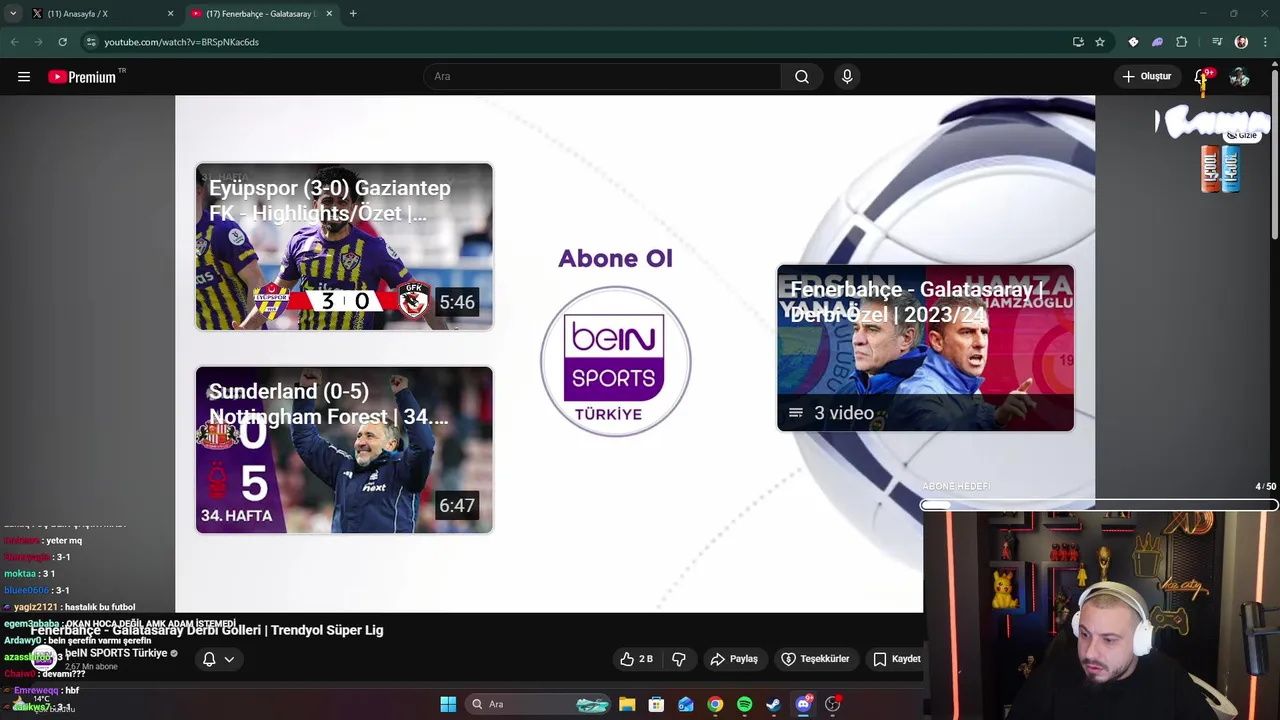Expand the subscription notification dropdown chevron
This screenshot has width=1280, height=720.
[x=229, y=659]
